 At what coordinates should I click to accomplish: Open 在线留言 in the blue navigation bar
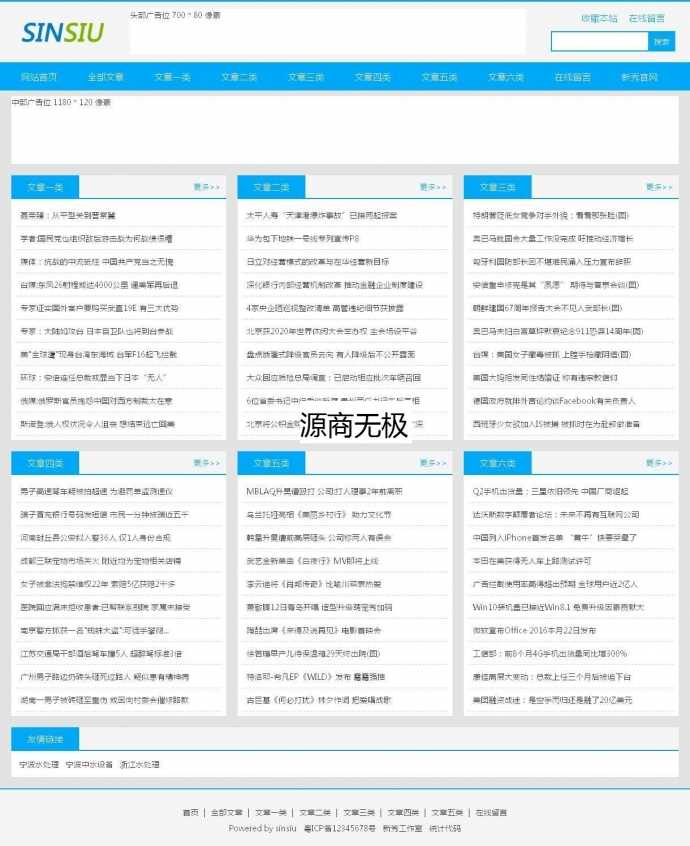(x=573, y=77)
